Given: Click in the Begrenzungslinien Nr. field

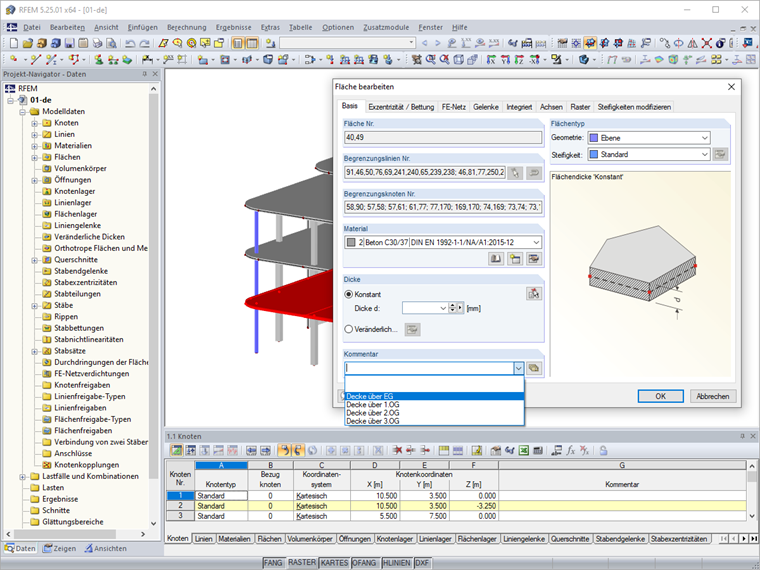Looking at the screenshot, I should pyautogui.click(x=425, y=173).
